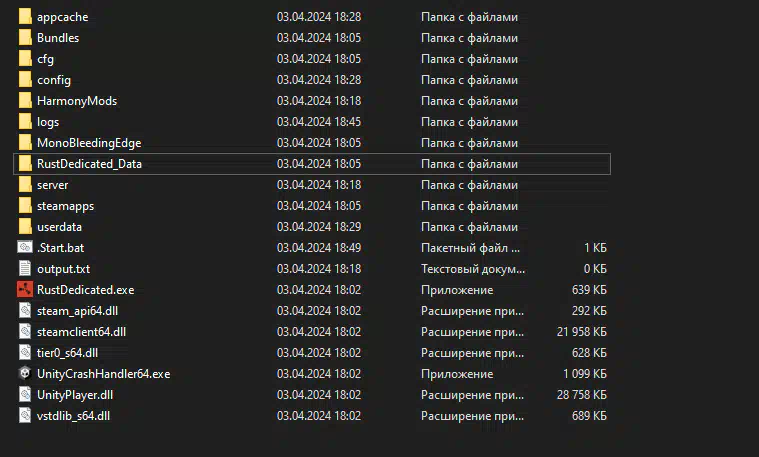Click the UnityPlayer.dll file icon

point(25,395)
